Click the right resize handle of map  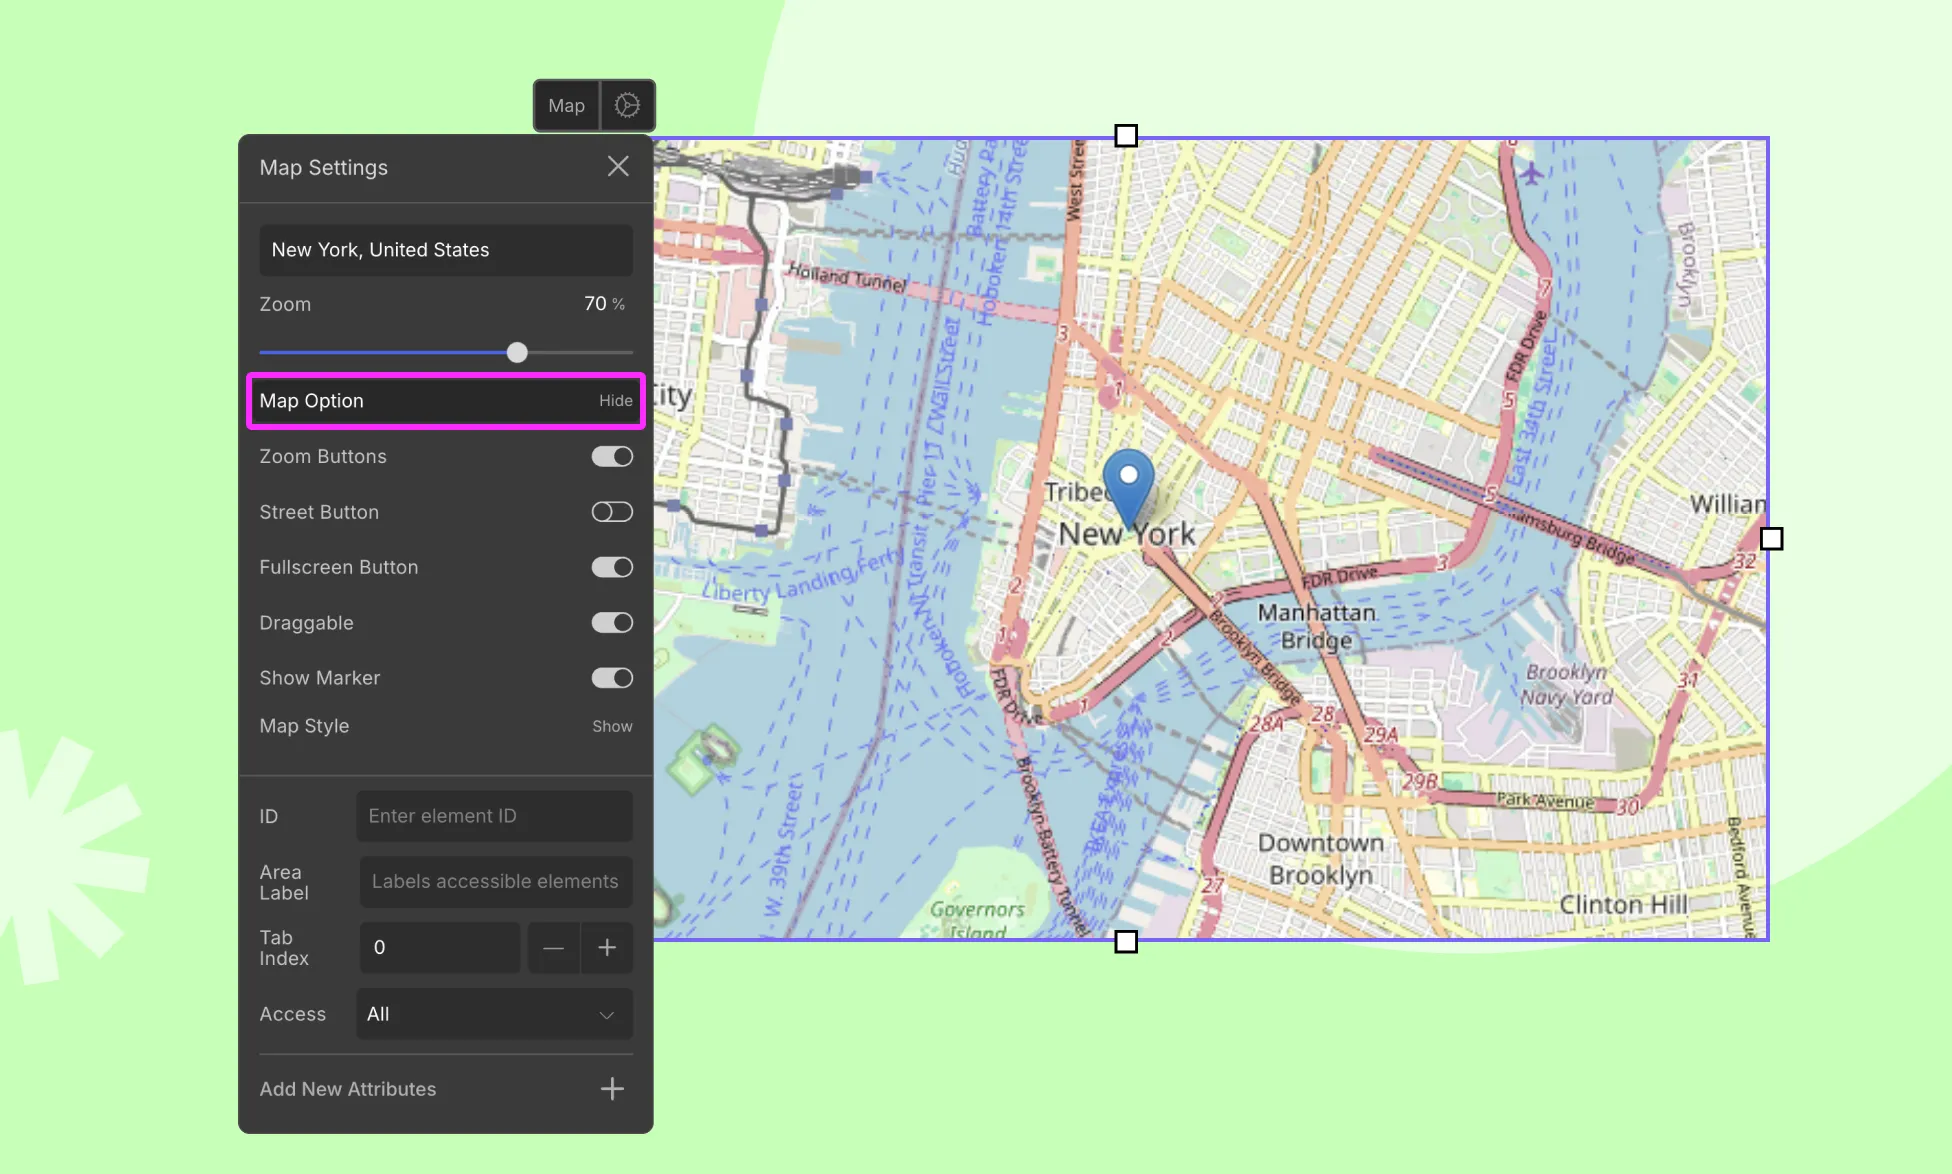pyautogui.click(x=1771, y=539)
